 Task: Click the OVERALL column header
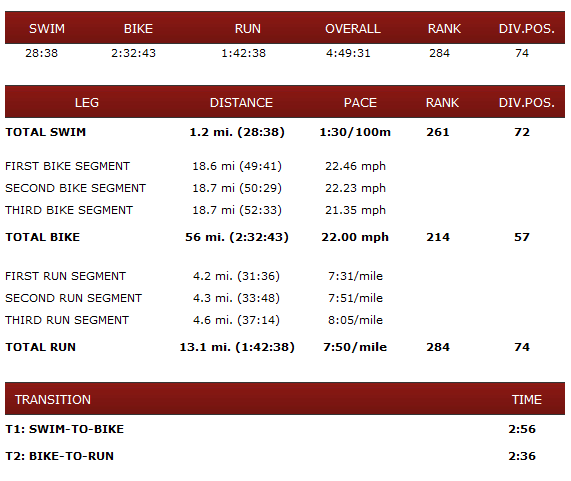click(353, 28)
